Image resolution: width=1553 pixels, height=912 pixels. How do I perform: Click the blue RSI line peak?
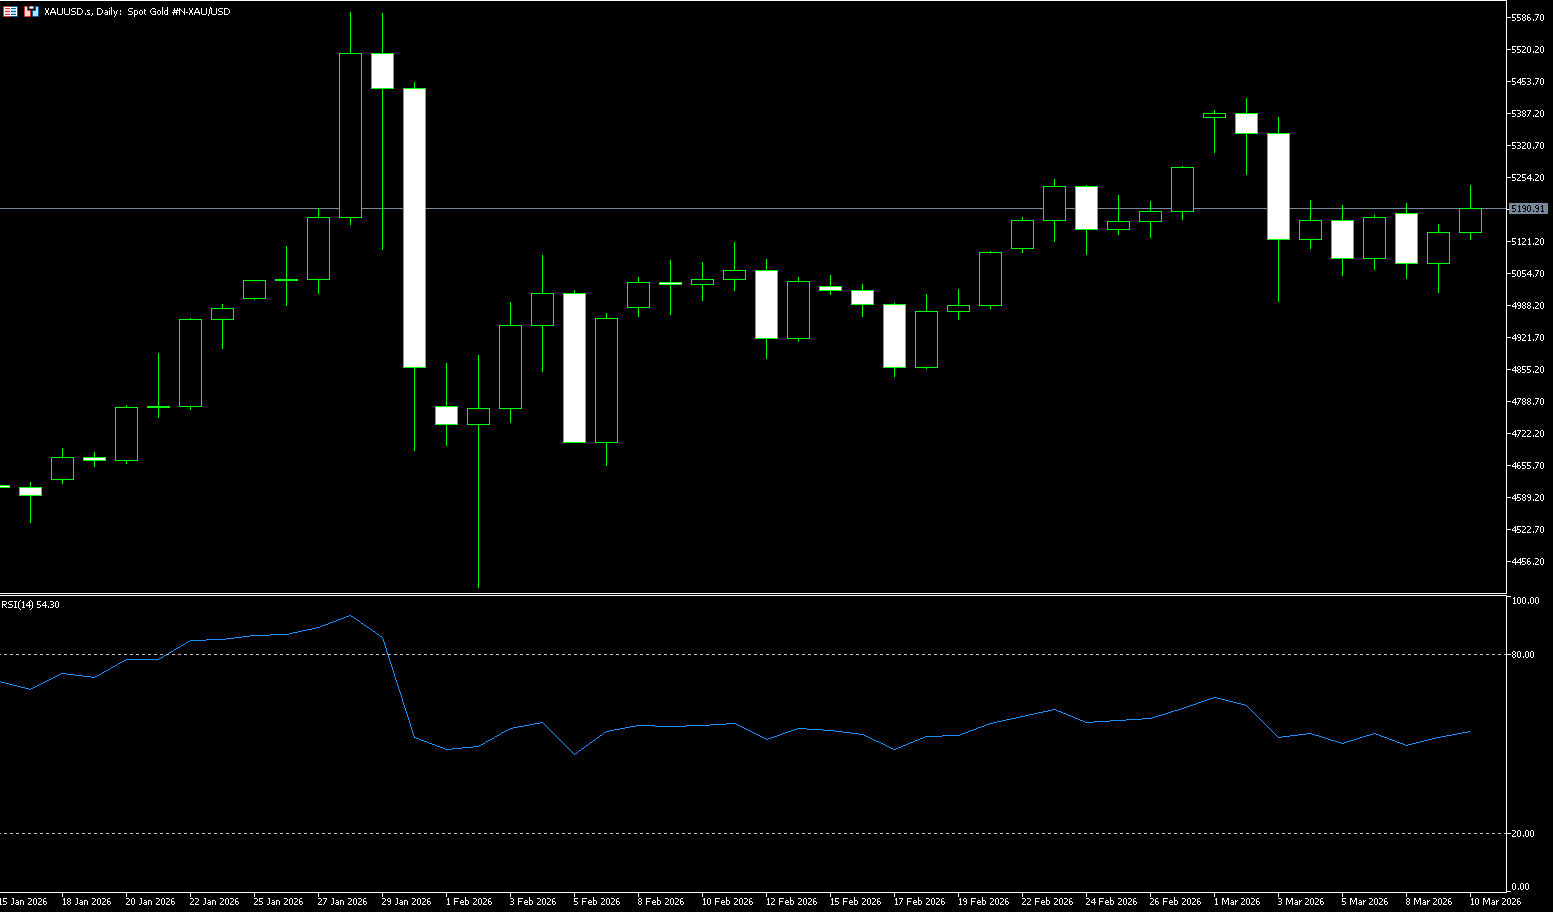(349, 616)
